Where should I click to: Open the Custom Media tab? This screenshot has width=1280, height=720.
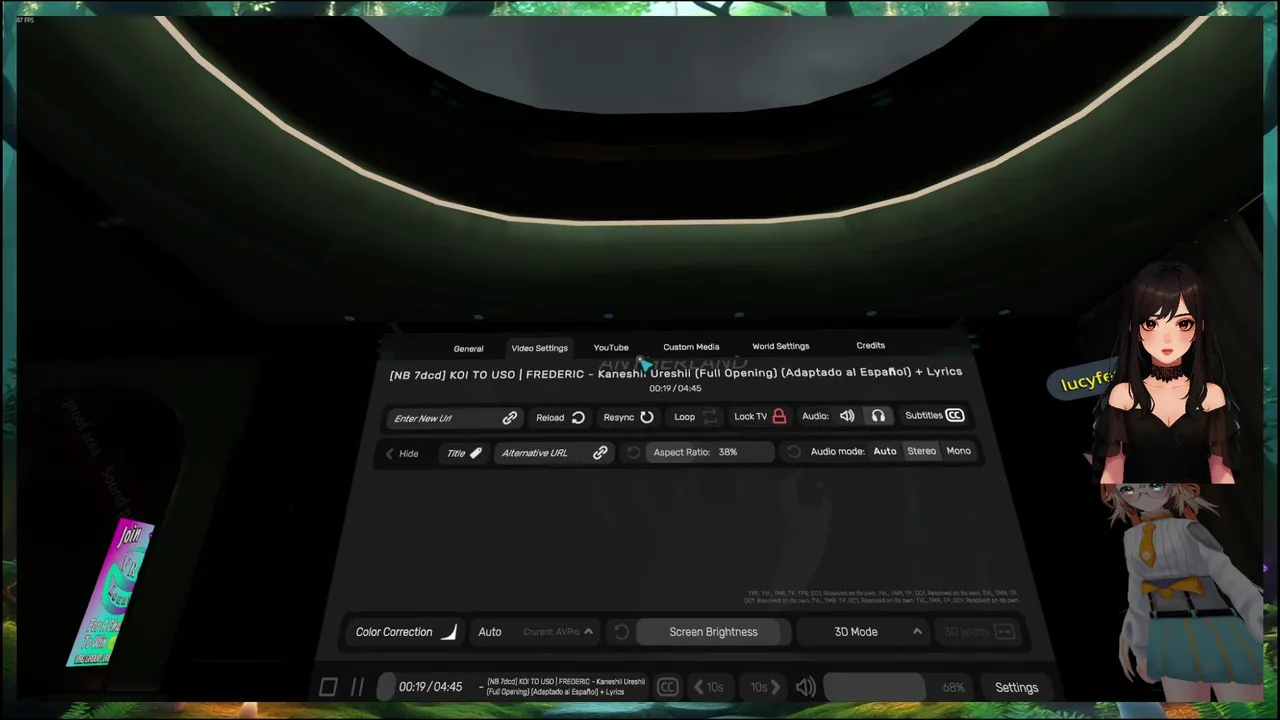coord(691,346)
